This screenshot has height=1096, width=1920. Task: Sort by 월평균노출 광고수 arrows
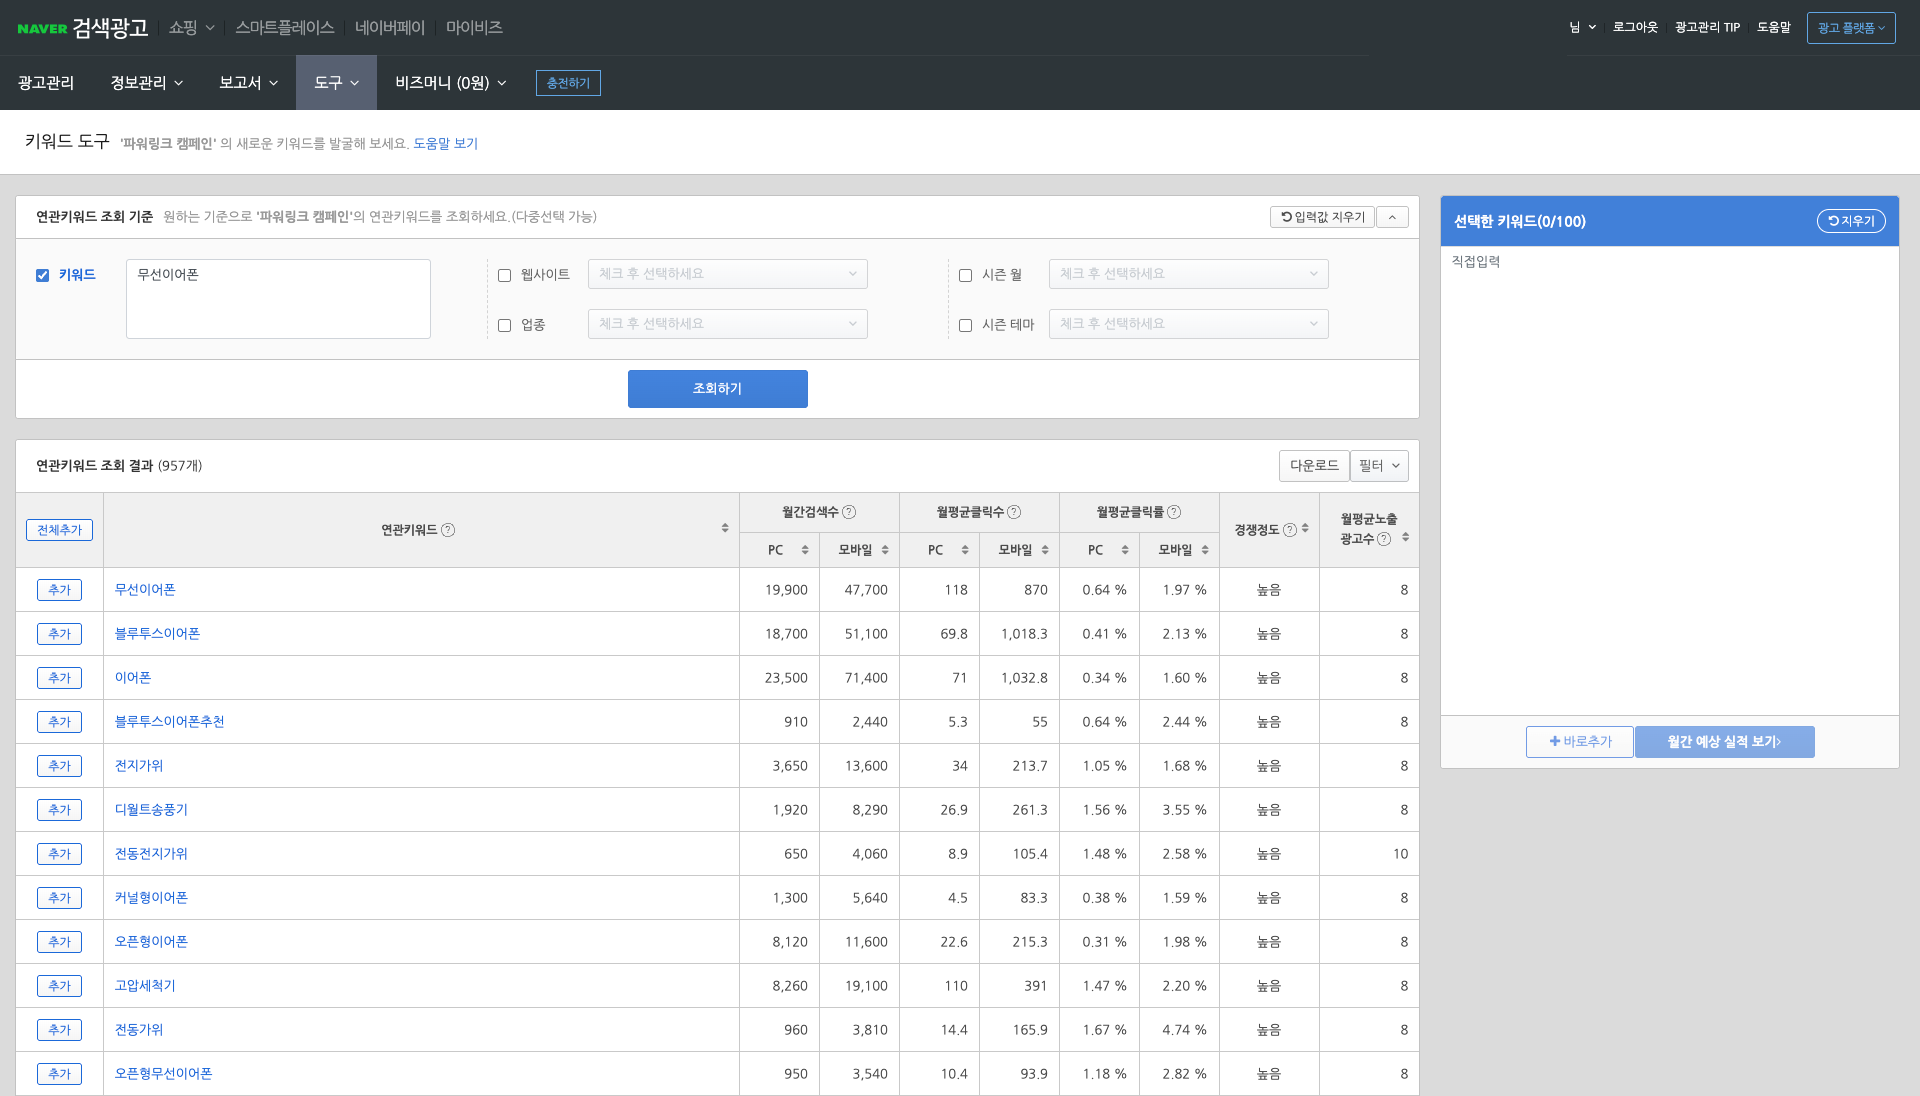click(x=1406, y=537)
